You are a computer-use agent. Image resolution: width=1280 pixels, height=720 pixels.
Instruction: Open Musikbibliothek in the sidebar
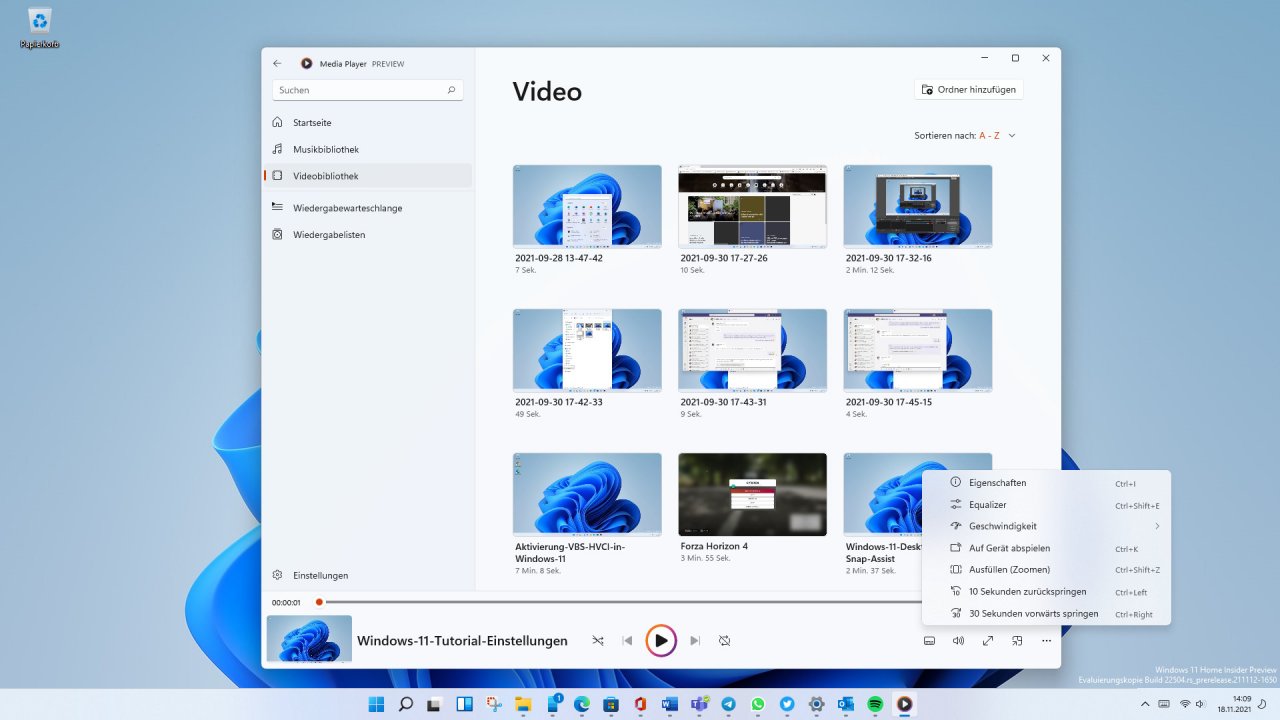(367, 149)
